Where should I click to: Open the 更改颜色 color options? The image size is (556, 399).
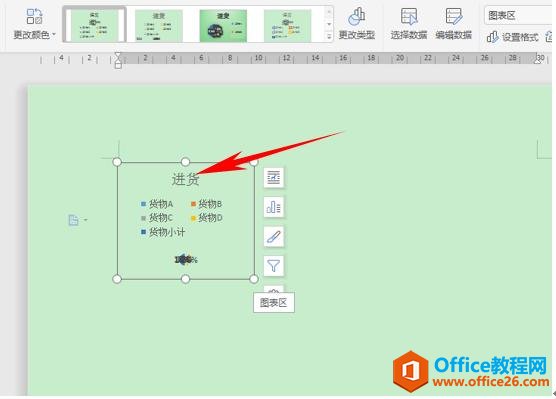click(x=34, y=24)
